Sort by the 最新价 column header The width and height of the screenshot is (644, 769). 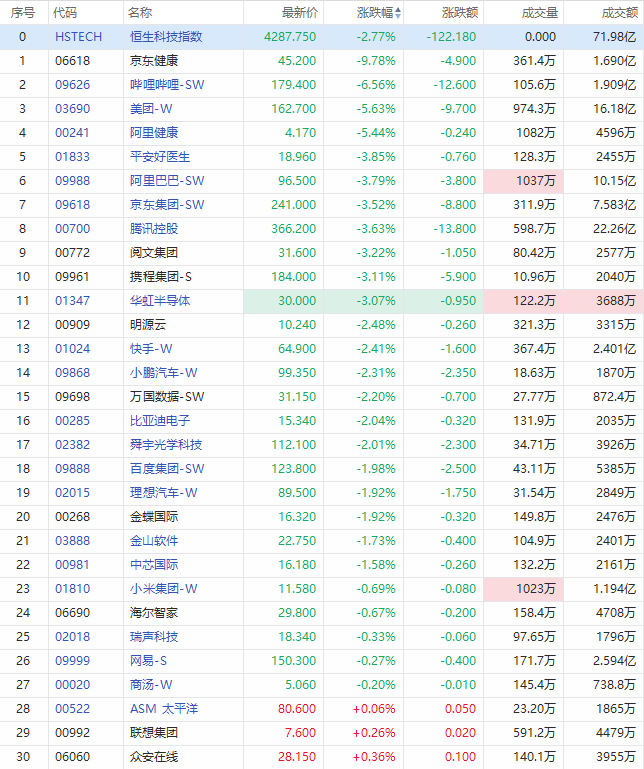click(x=300, y=12)
